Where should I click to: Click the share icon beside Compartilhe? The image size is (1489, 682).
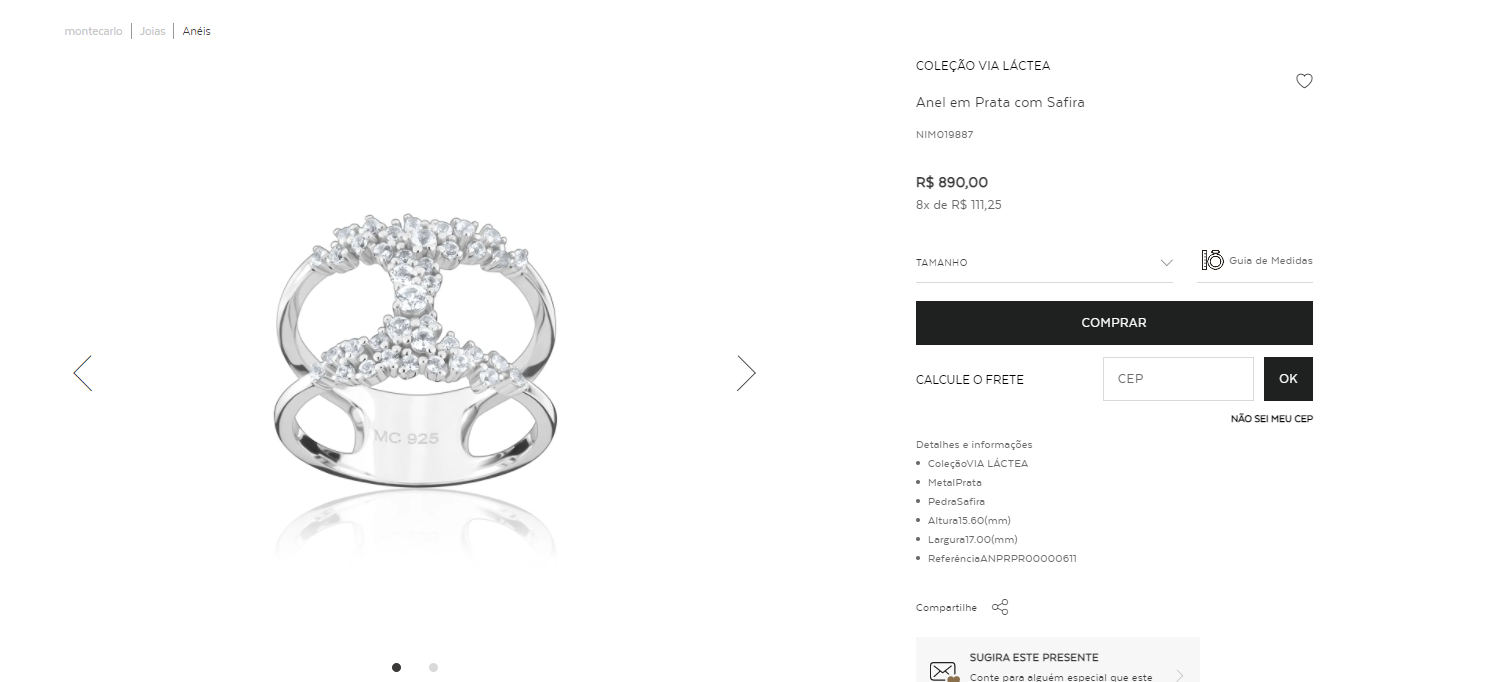point(1000,607)
